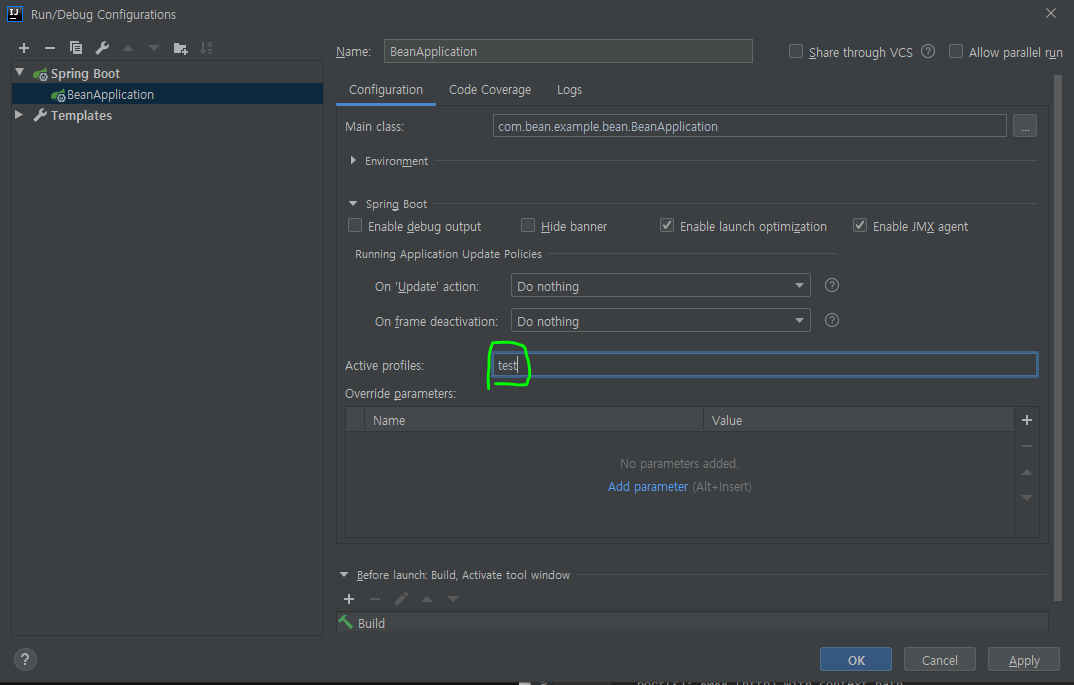
Task: Select the Build task row
Action: 692,623
